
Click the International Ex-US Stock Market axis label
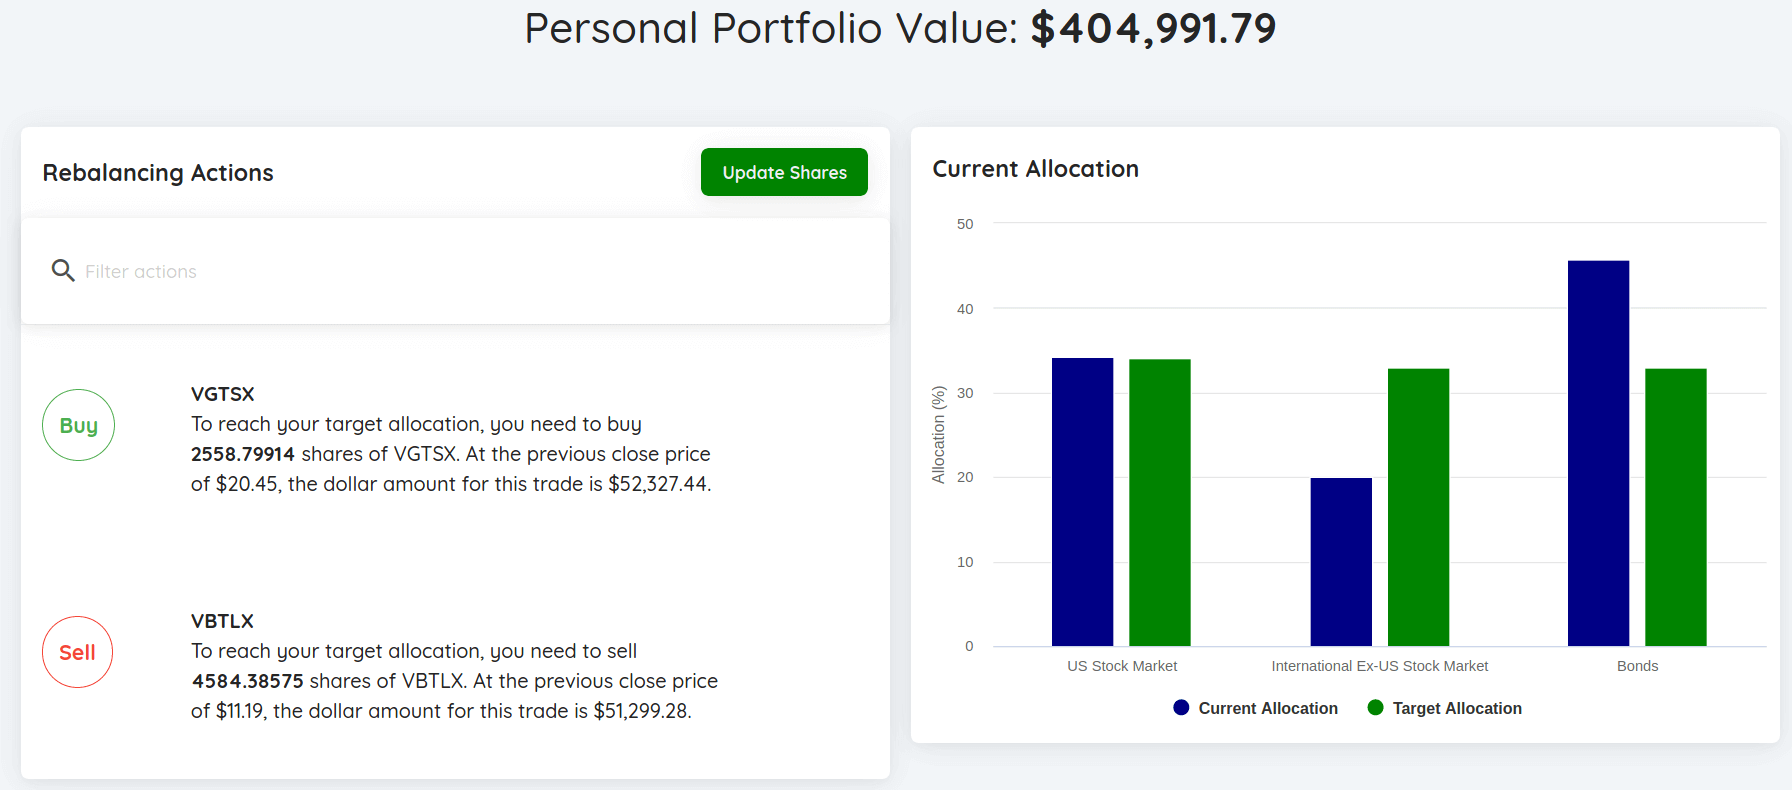click(x=1379, y=665)
